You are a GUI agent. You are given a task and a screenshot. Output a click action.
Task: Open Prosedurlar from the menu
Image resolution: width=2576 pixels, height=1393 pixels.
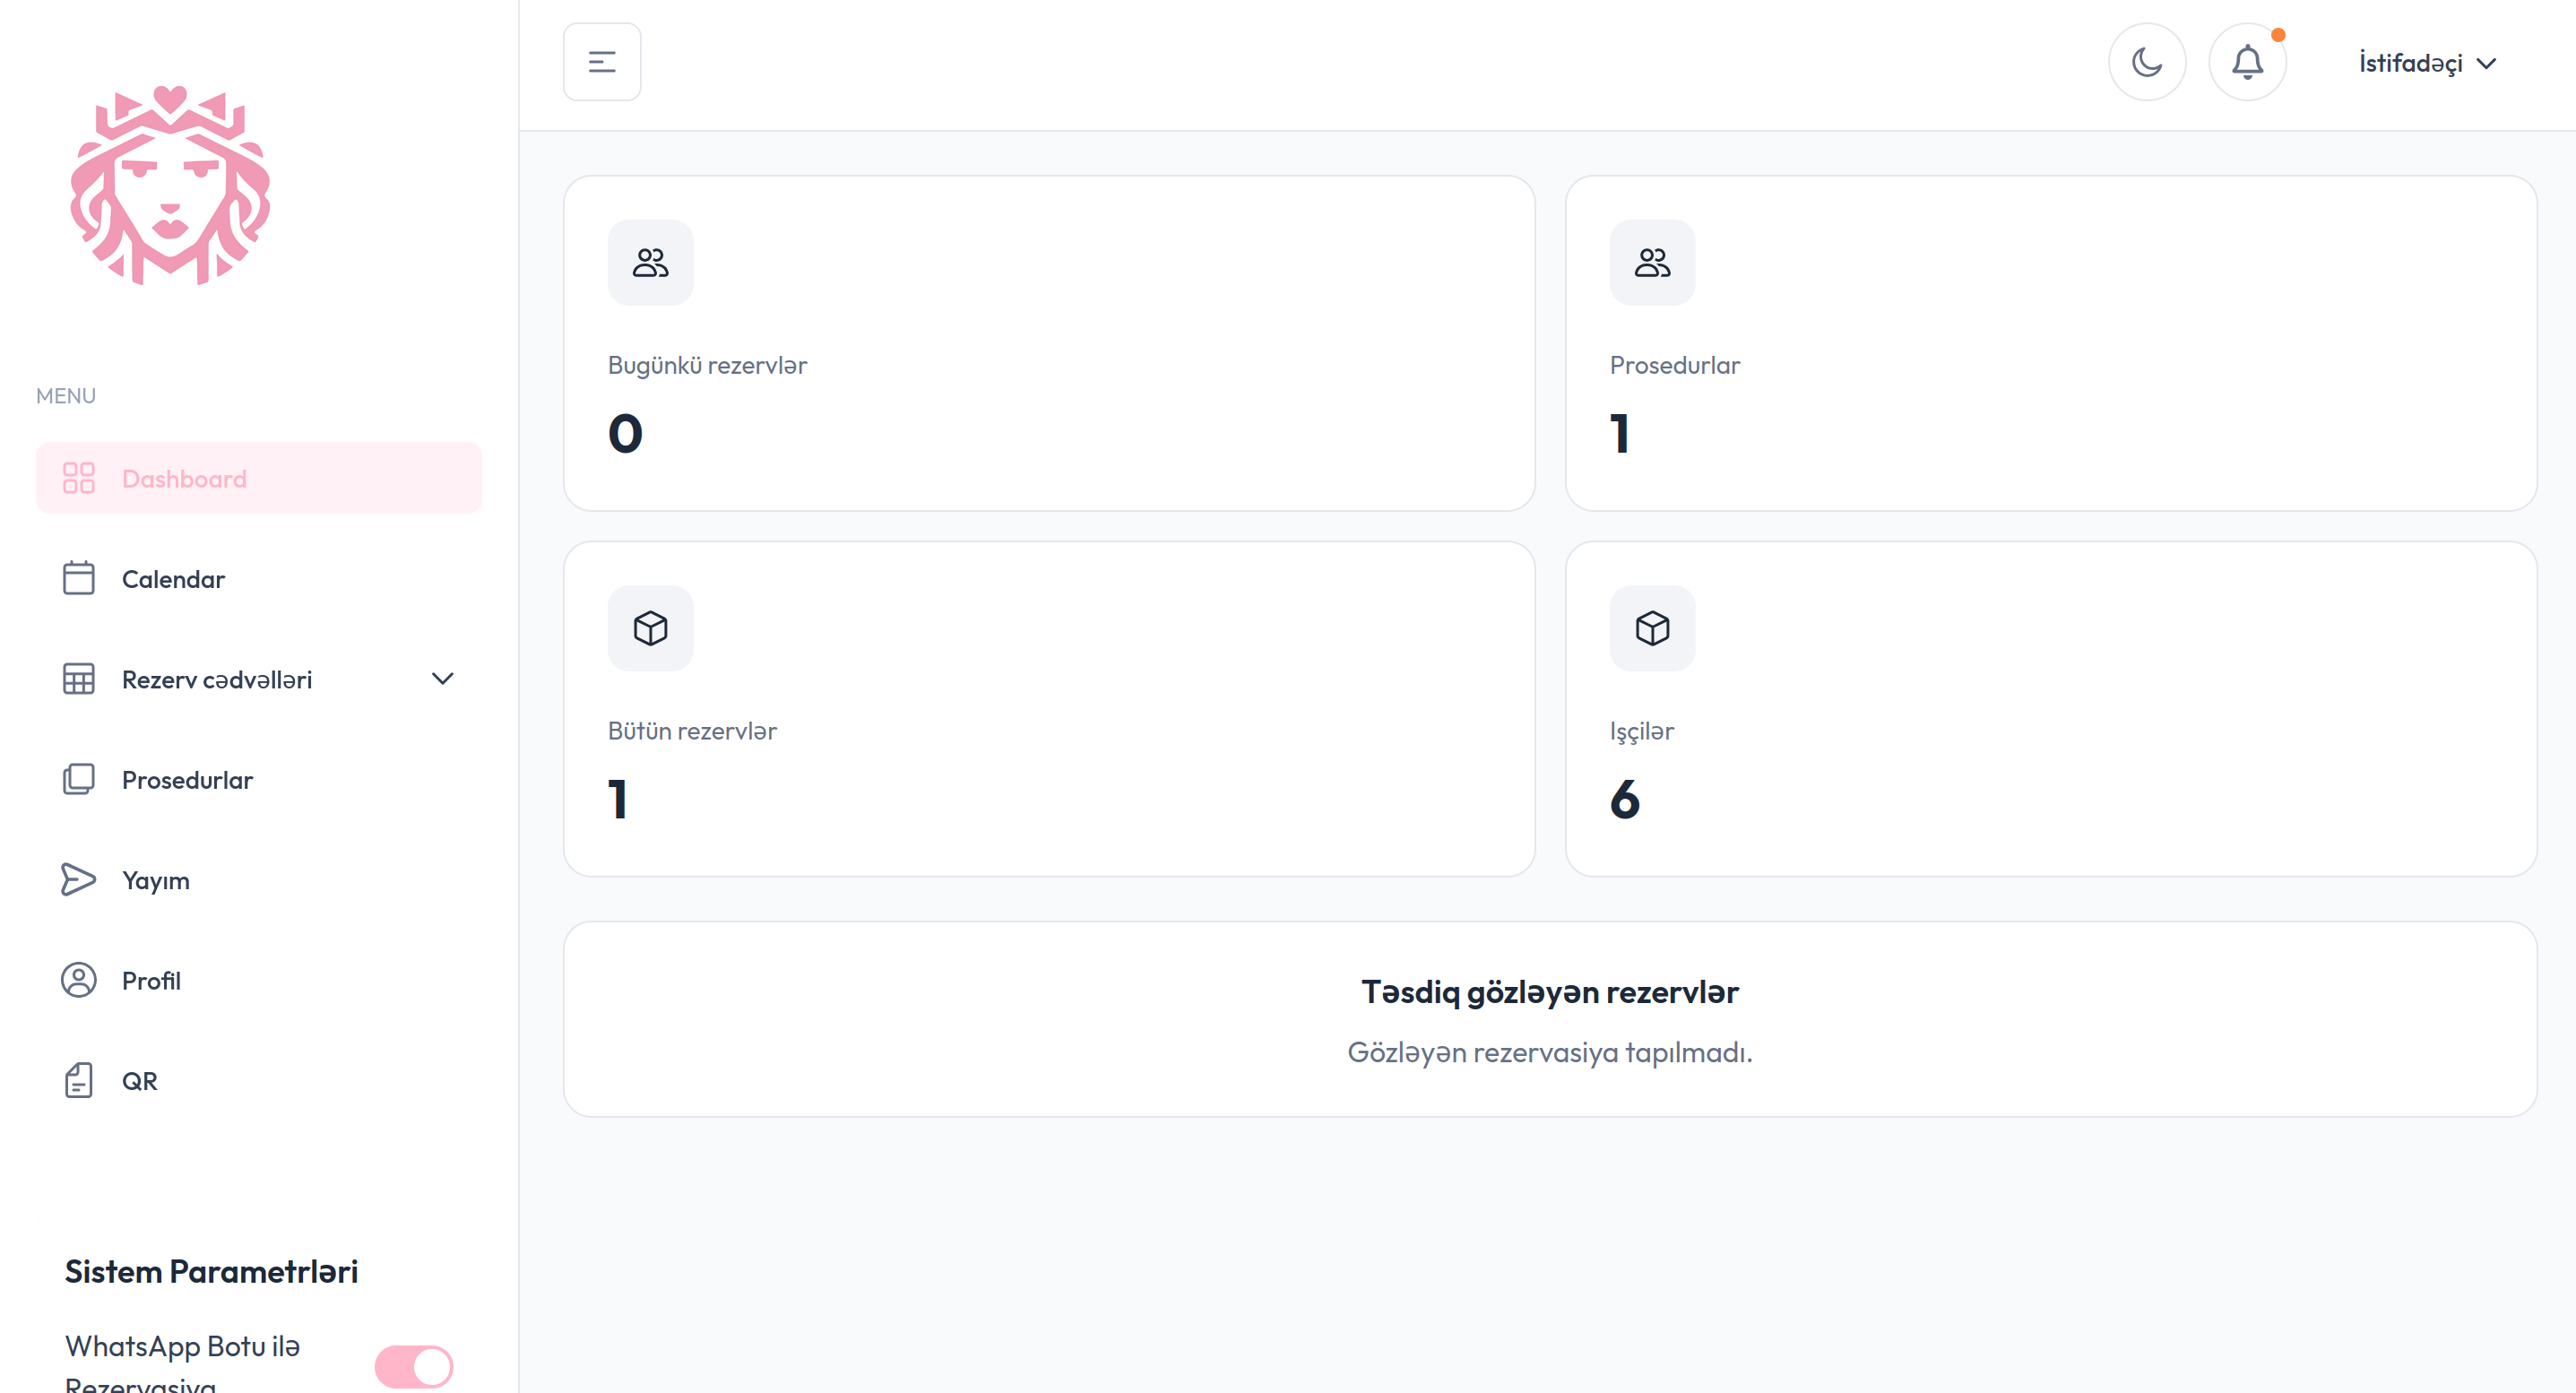point(187,780)
